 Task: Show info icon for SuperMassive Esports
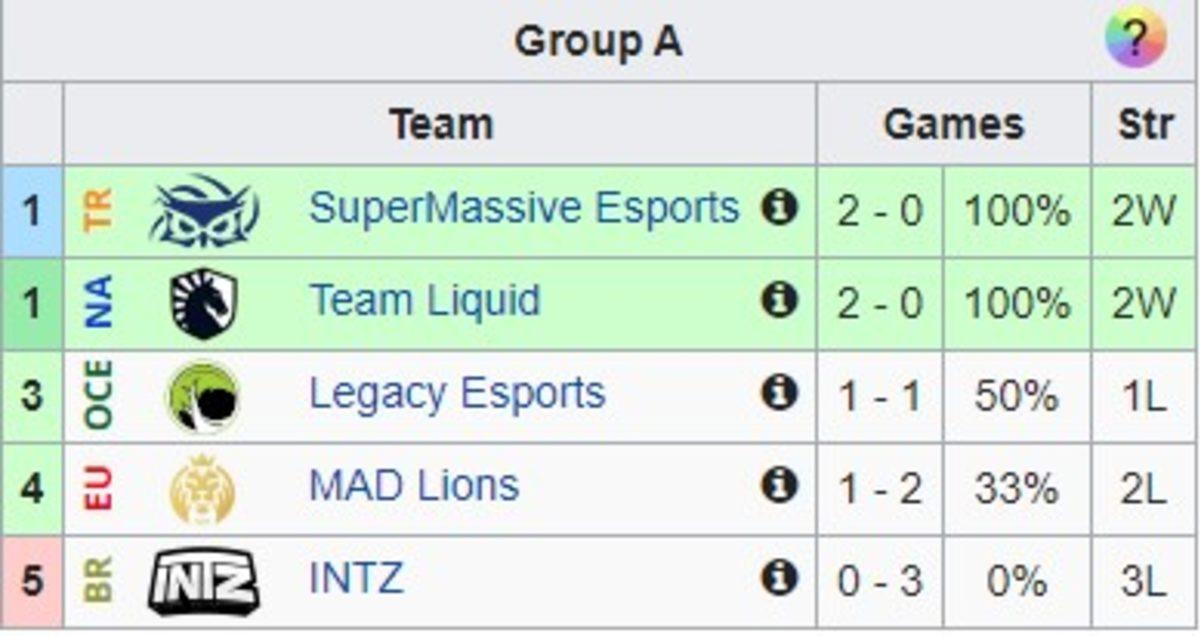pos(779,209)
